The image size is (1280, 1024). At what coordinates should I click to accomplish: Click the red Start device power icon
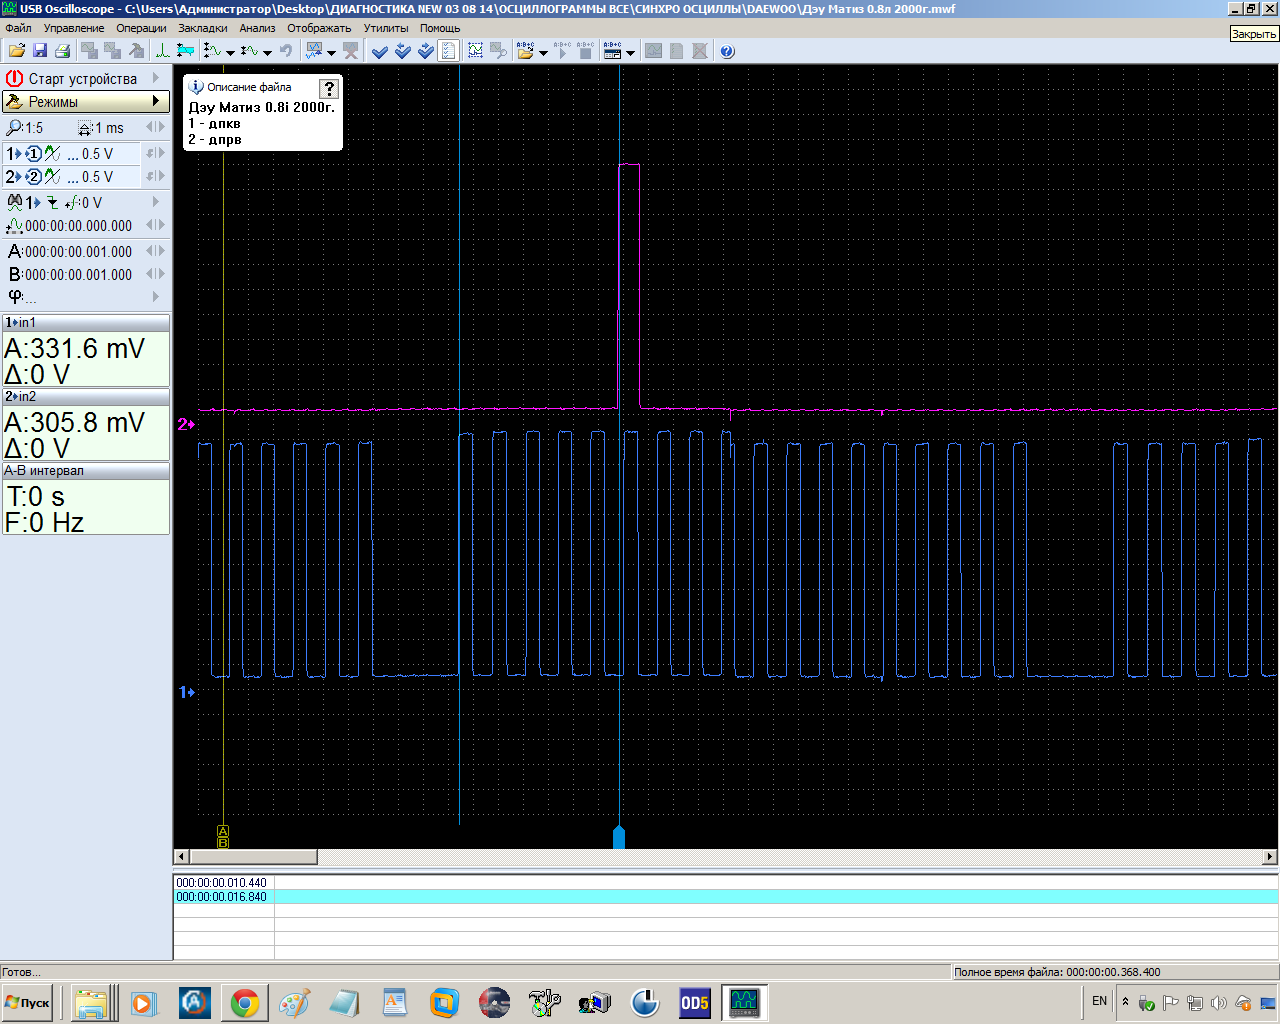pos(14,78)
